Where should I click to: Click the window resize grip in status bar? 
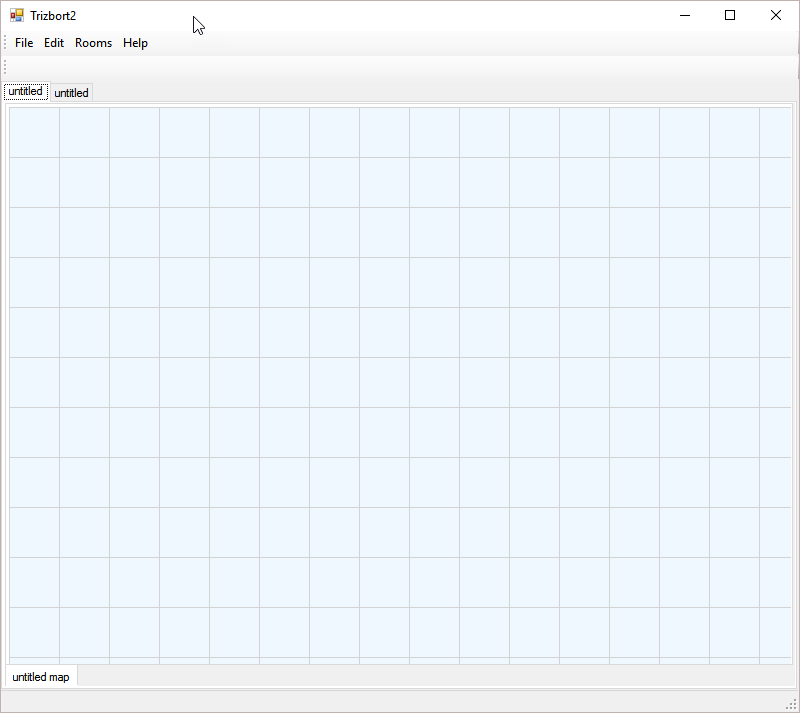[x=791, y=705]
